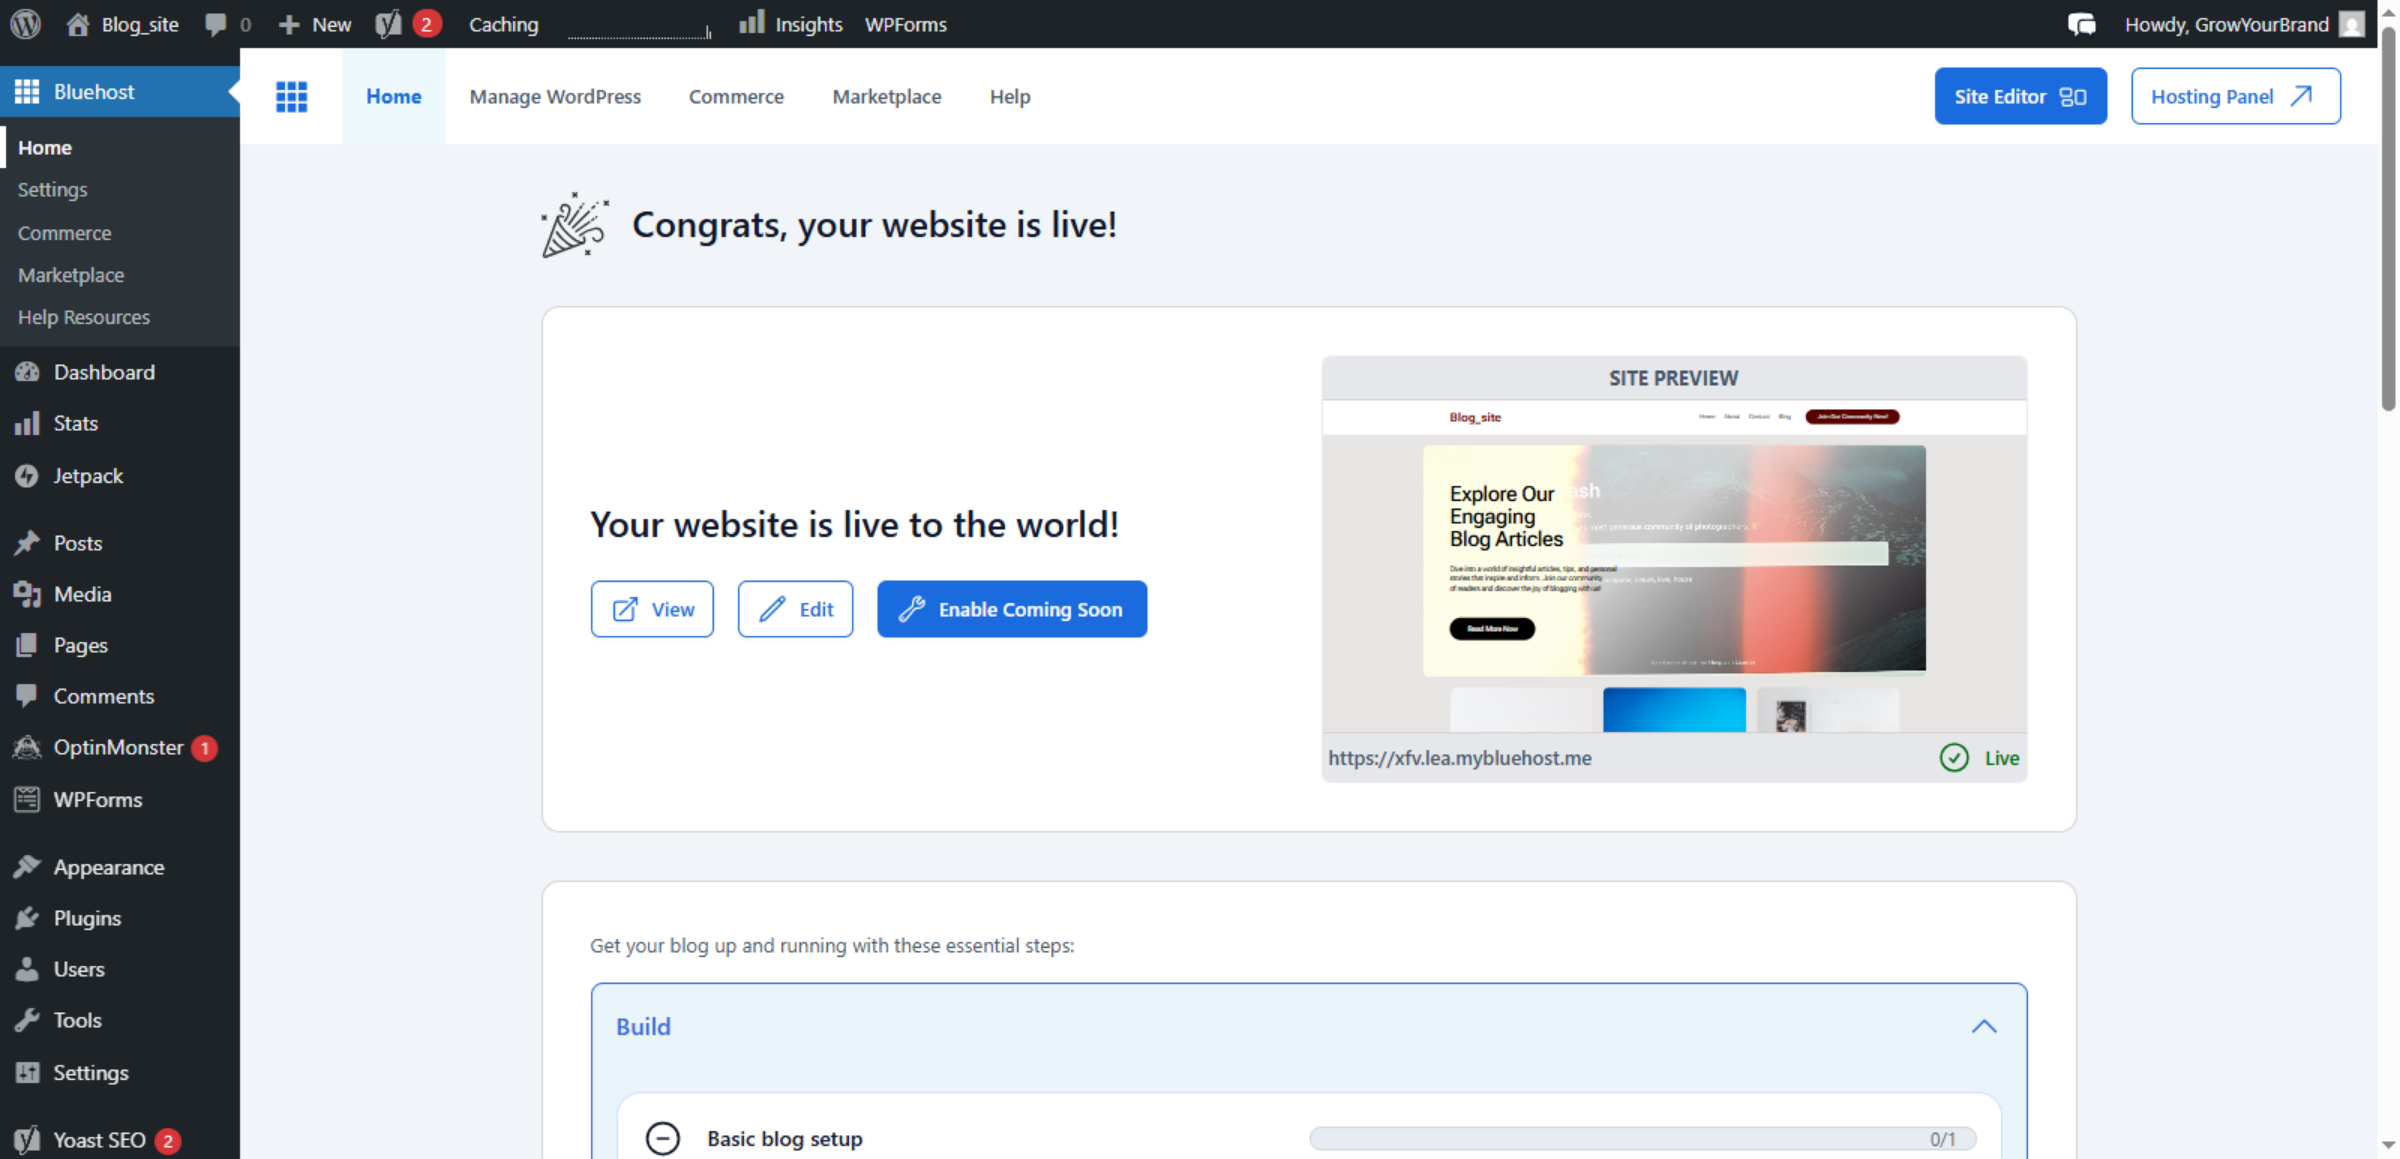This screenshot has height=1159, width=2400.
Task: Click the comments bubble icon in admin bar
Action: [x=215, y=24]
